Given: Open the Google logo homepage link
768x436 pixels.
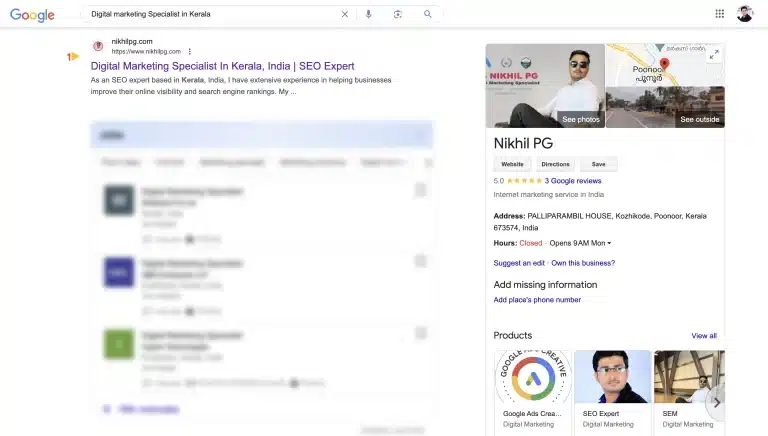Looking at the screenshot, I should [x=32, y=15].
